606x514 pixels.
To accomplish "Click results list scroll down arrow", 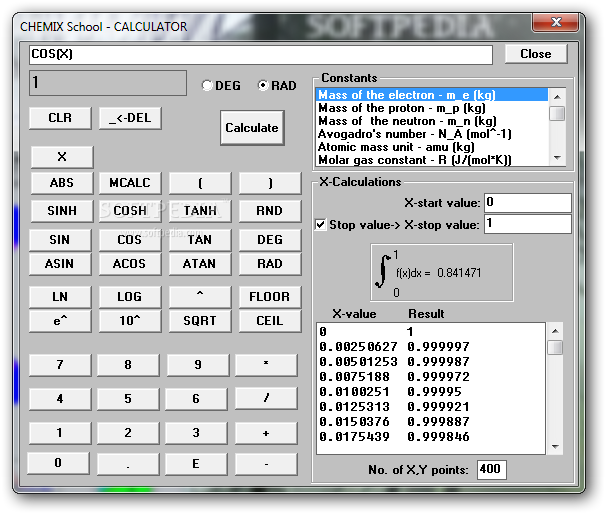I will click(555, 447).
